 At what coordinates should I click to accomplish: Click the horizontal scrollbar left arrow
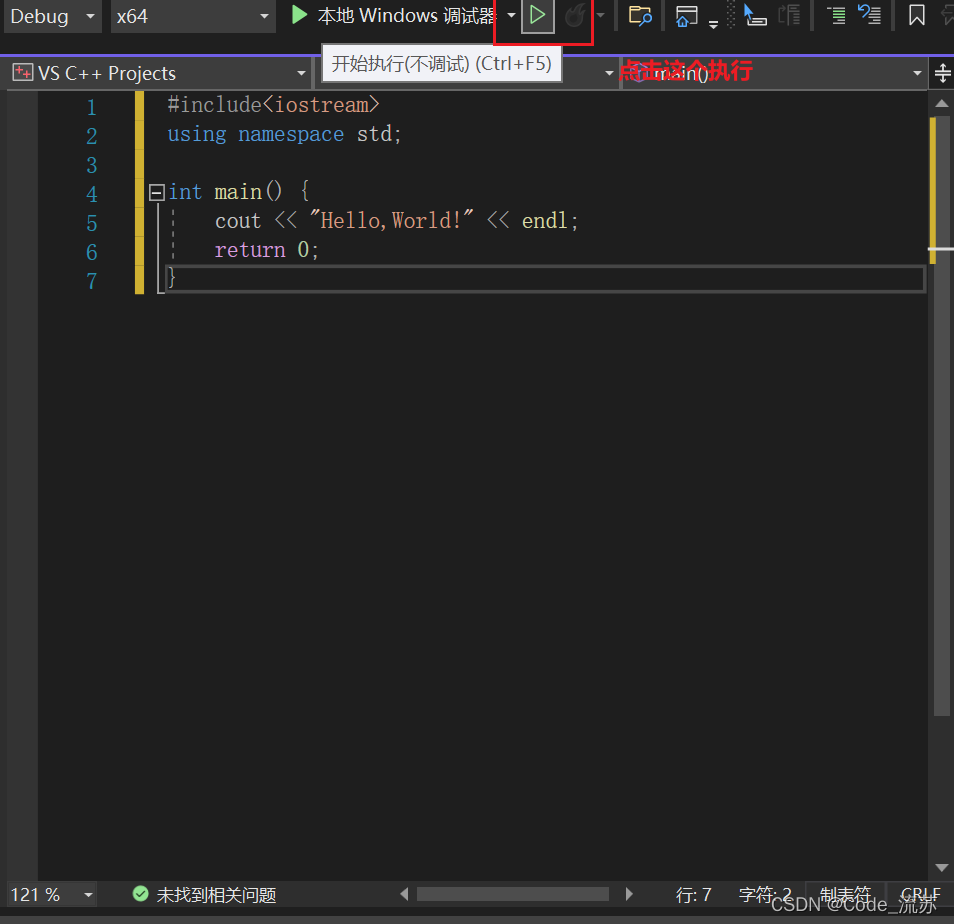tap(404, 894)
